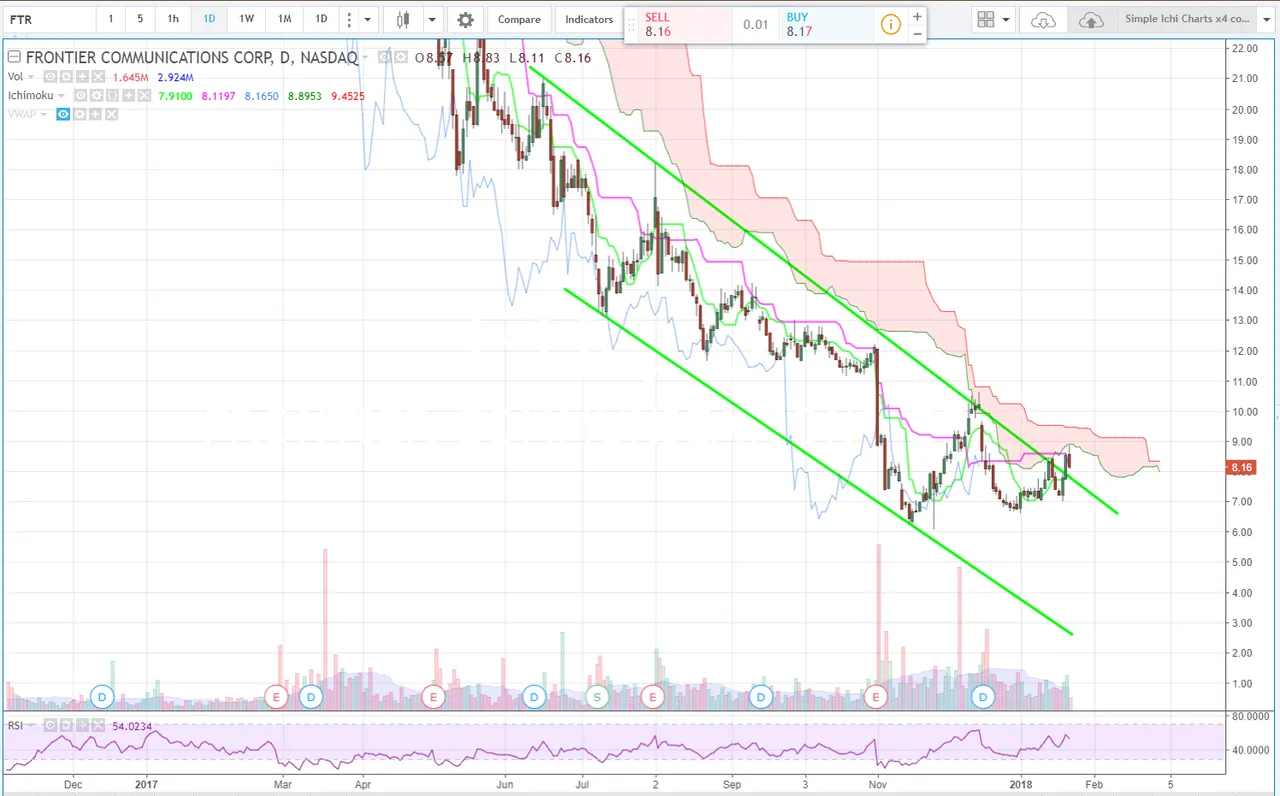Image resolution: width=1280 pixels, height=796 pixels.
Task: Open settings gear for the VWAP indicator
Action: tap(81, 115)
